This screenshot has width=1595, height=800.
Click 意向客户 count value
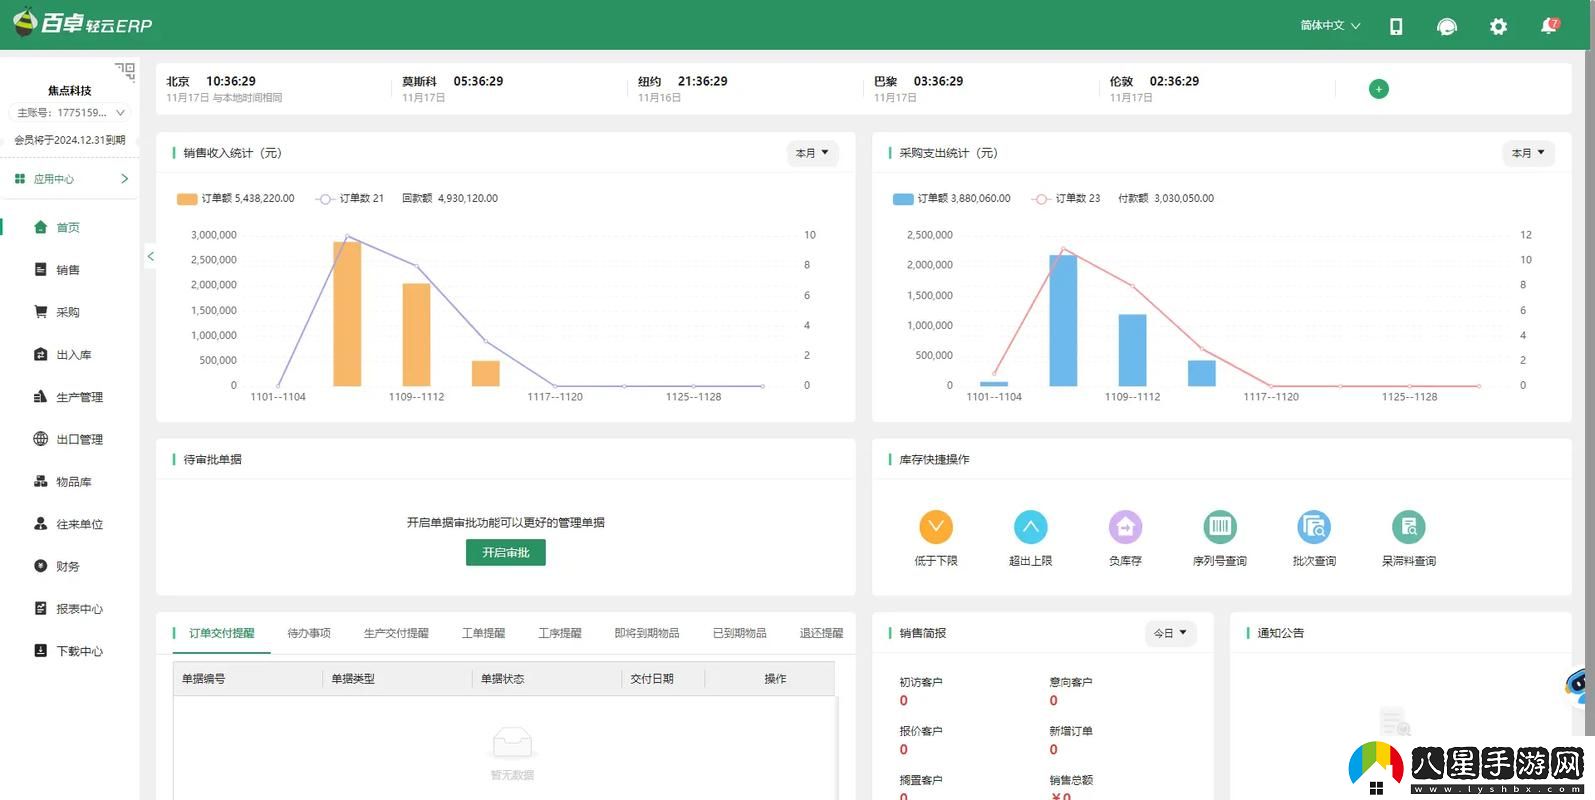(1054, 701)
